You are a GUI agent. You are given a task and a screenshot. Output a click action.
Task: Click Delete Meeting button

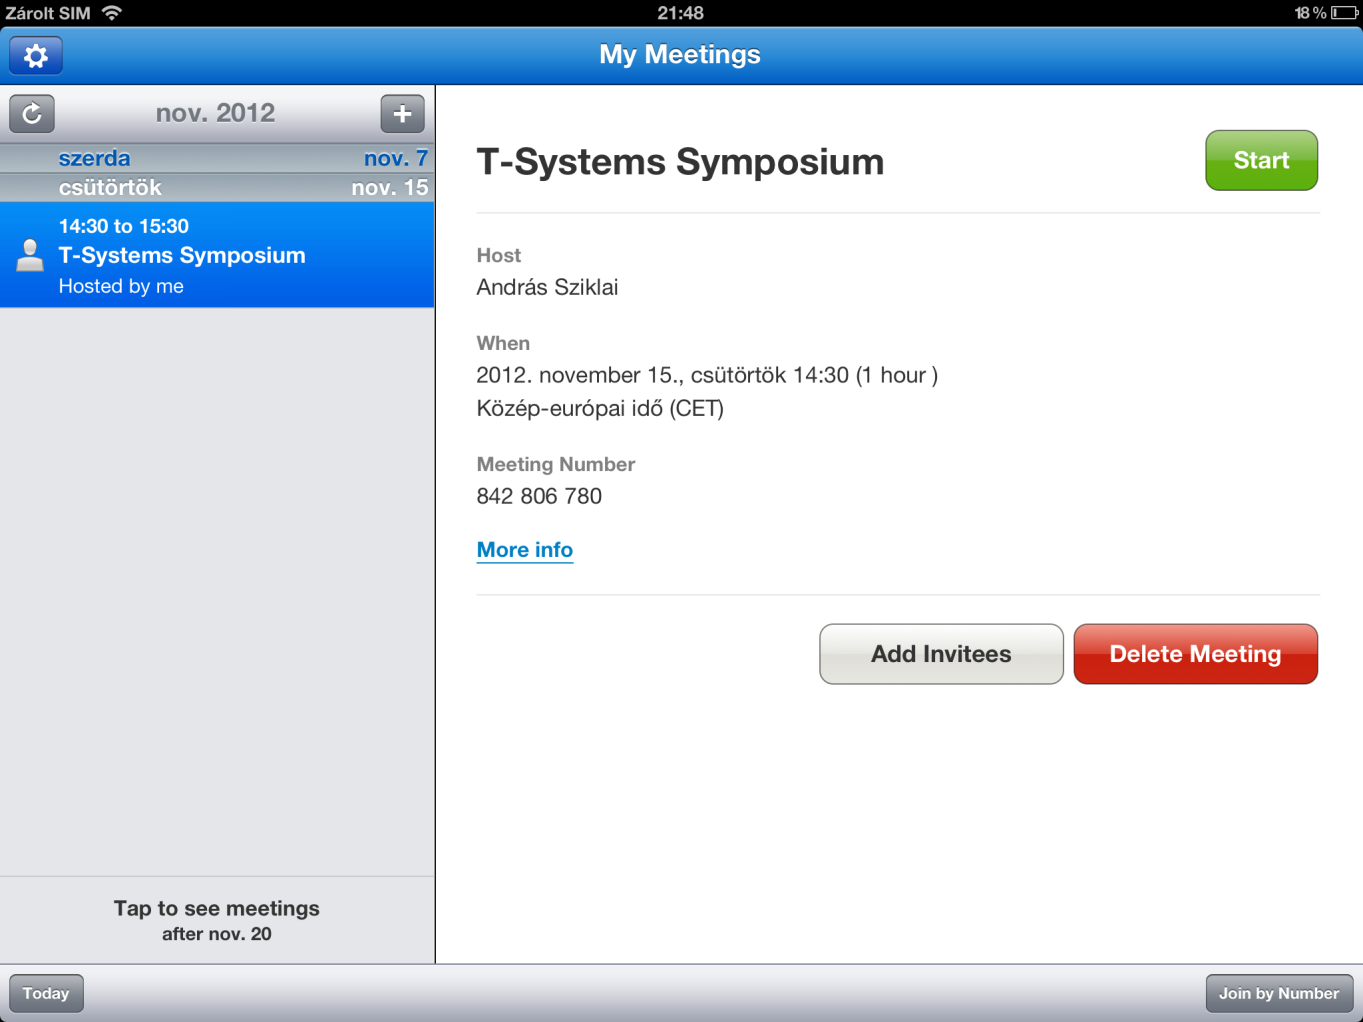click(x=1195, y=654)
